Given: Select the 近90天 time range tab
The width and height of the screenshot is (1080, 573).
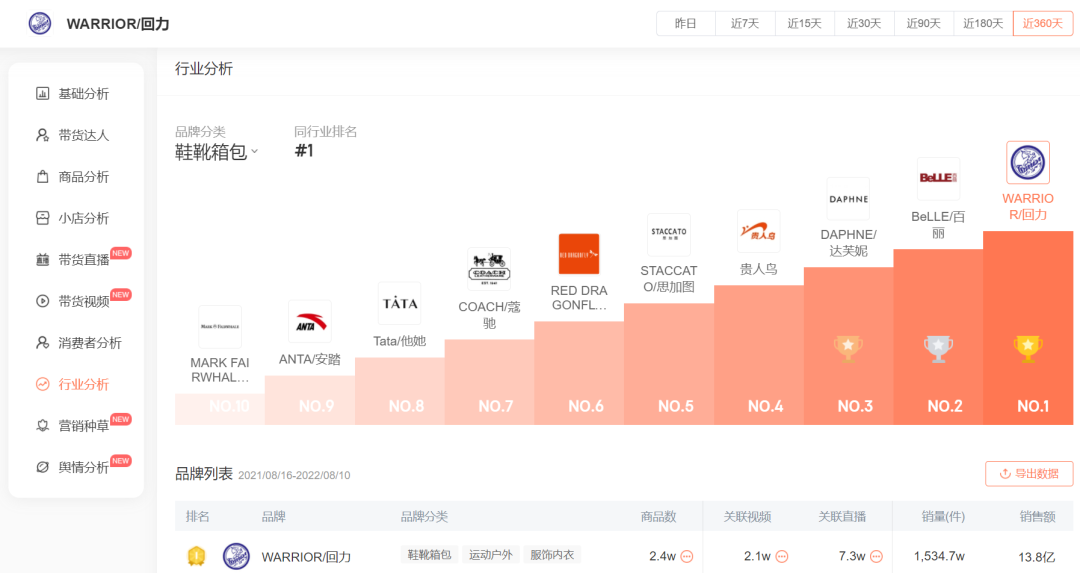Looking at the screenshot, I should pos(924,23).
